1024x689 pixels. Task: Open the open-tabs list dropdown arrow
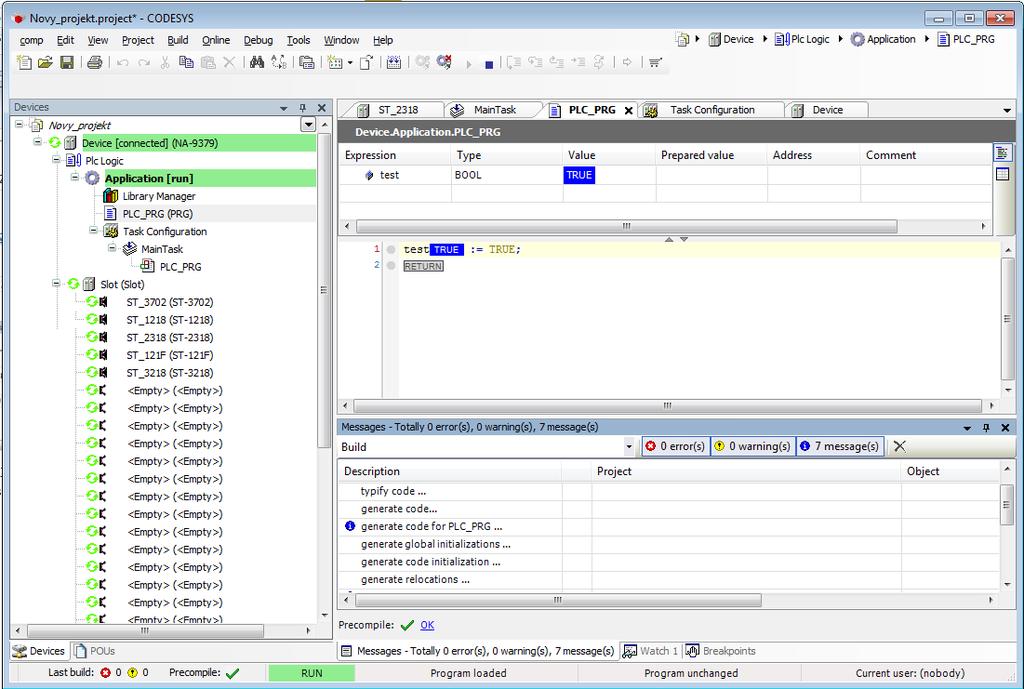(1006, 110)
